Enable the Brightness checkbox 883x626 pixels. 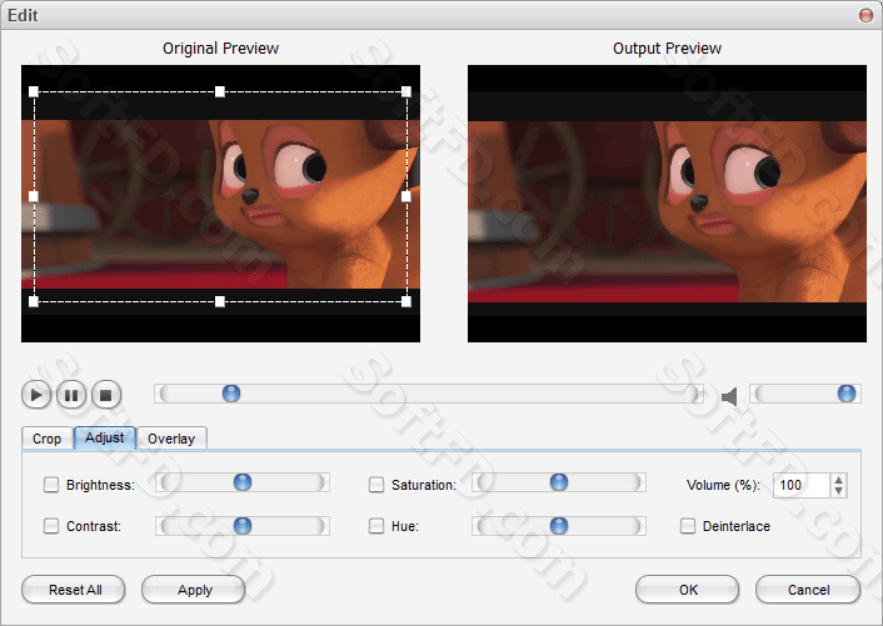pos(51,485)
